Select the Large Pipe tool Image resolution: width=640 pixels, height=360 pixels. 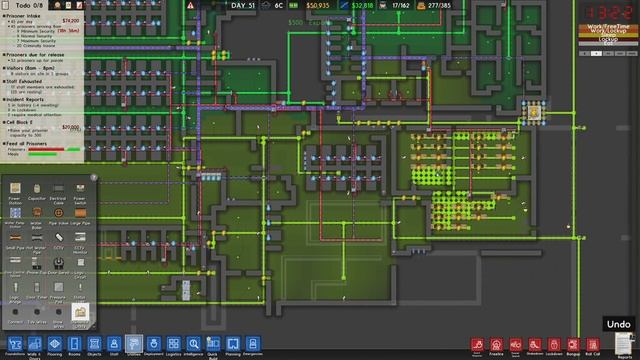(x=80, y=213)
